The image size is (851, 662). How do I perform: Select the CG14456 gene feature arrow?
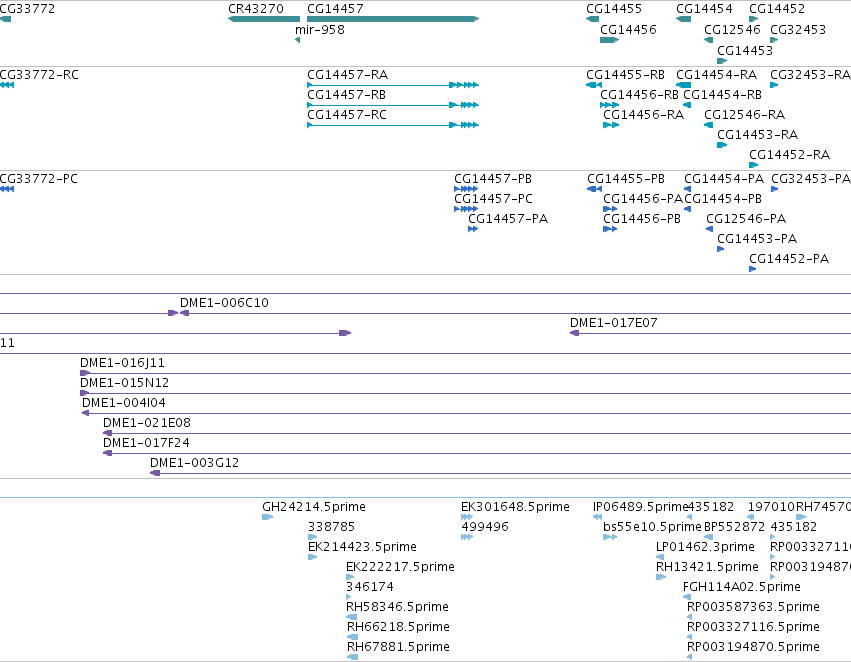(609, 40)
